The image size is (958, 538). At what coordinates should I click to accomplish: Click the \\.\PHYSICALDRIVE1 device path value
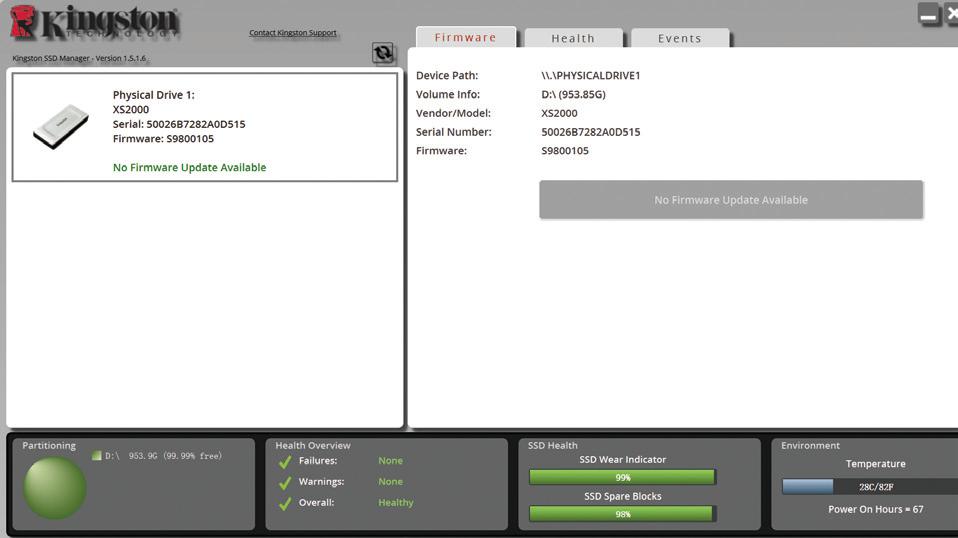point(591,75)
